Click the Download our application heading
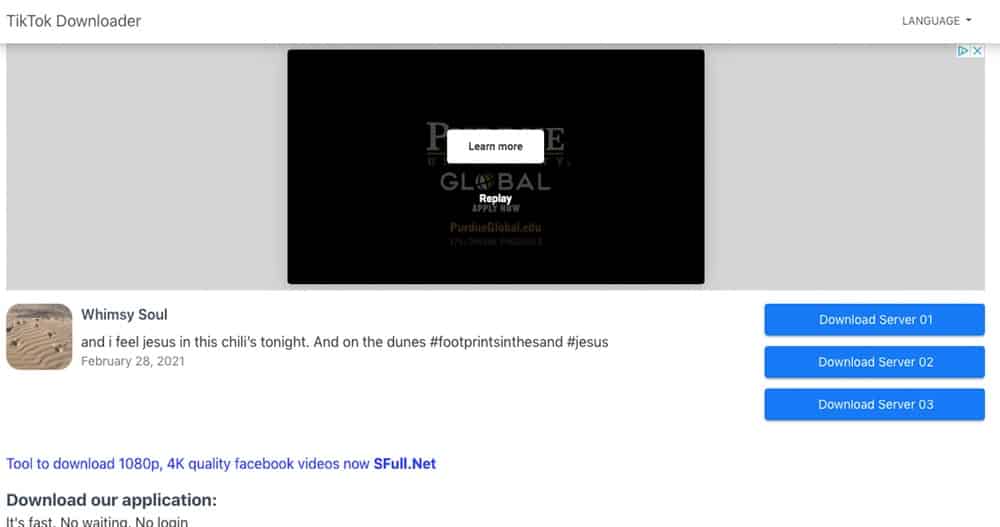Image resolution: width=1000 pixels, height=527 pixels. point(112,500)
